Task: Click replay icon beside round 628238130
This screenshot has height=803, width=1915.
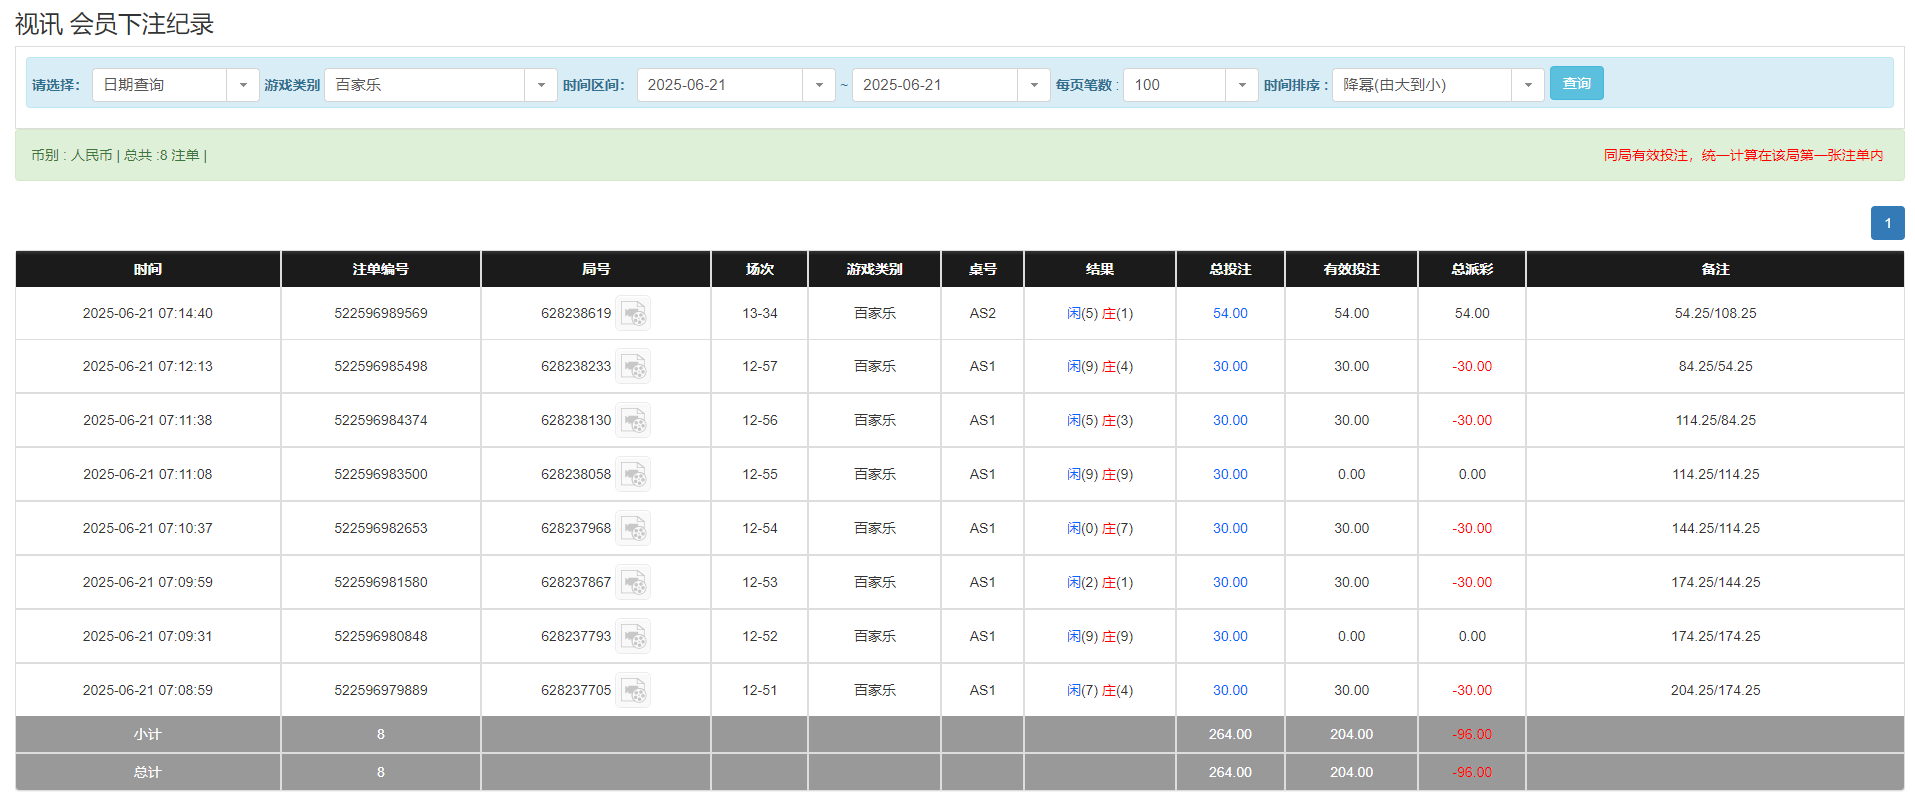Action: [633, 421]
